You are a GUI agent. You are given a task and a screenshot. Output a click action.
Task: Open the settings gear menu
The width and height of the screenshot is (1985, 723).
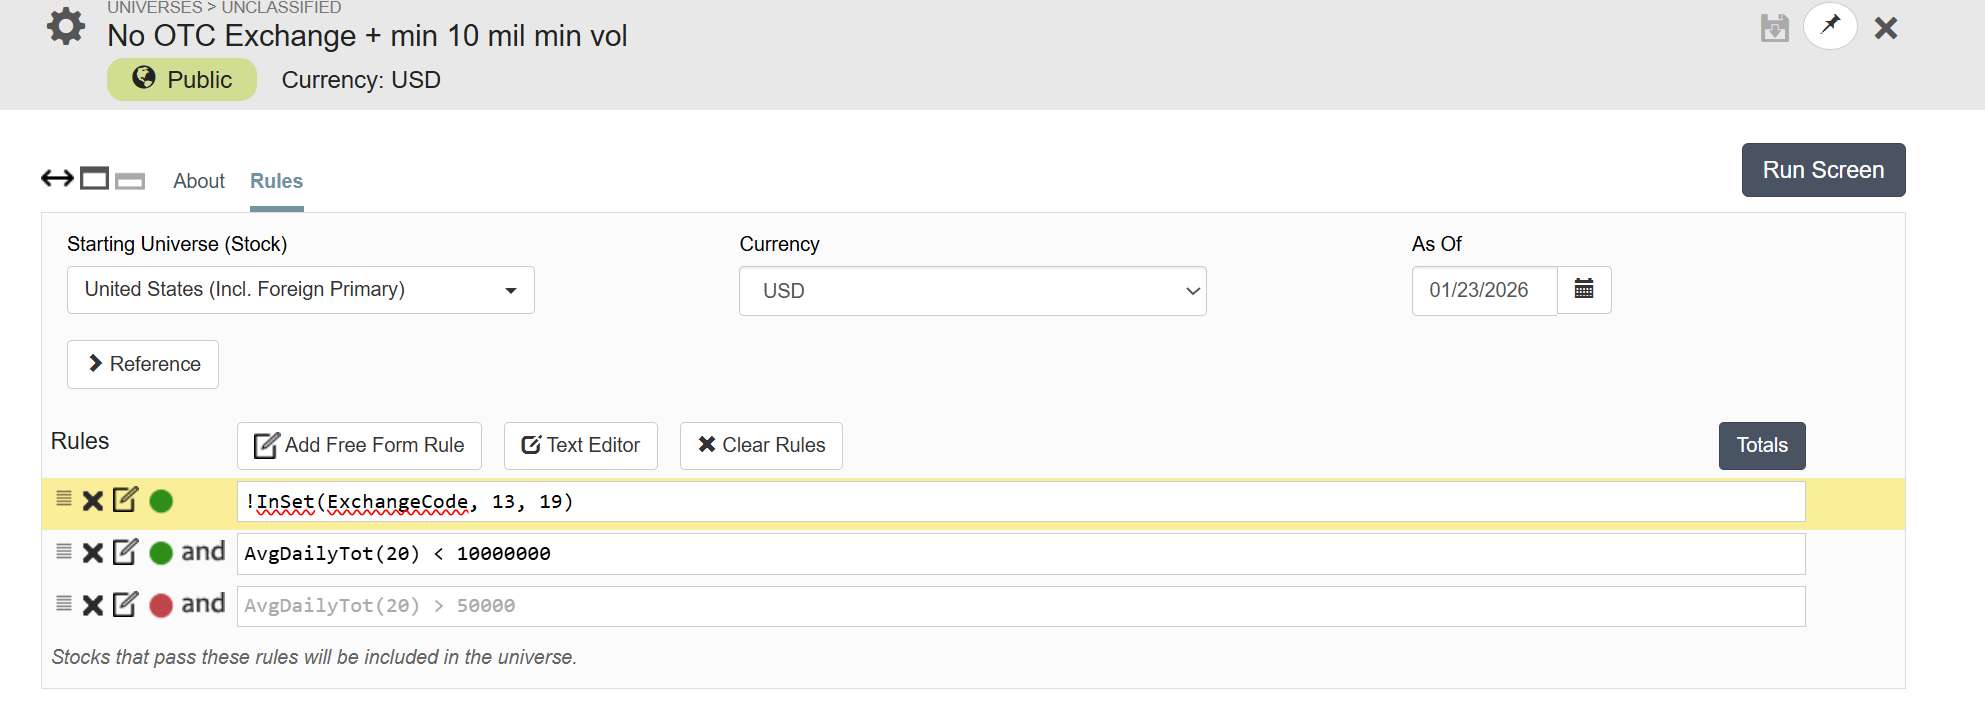66,26
